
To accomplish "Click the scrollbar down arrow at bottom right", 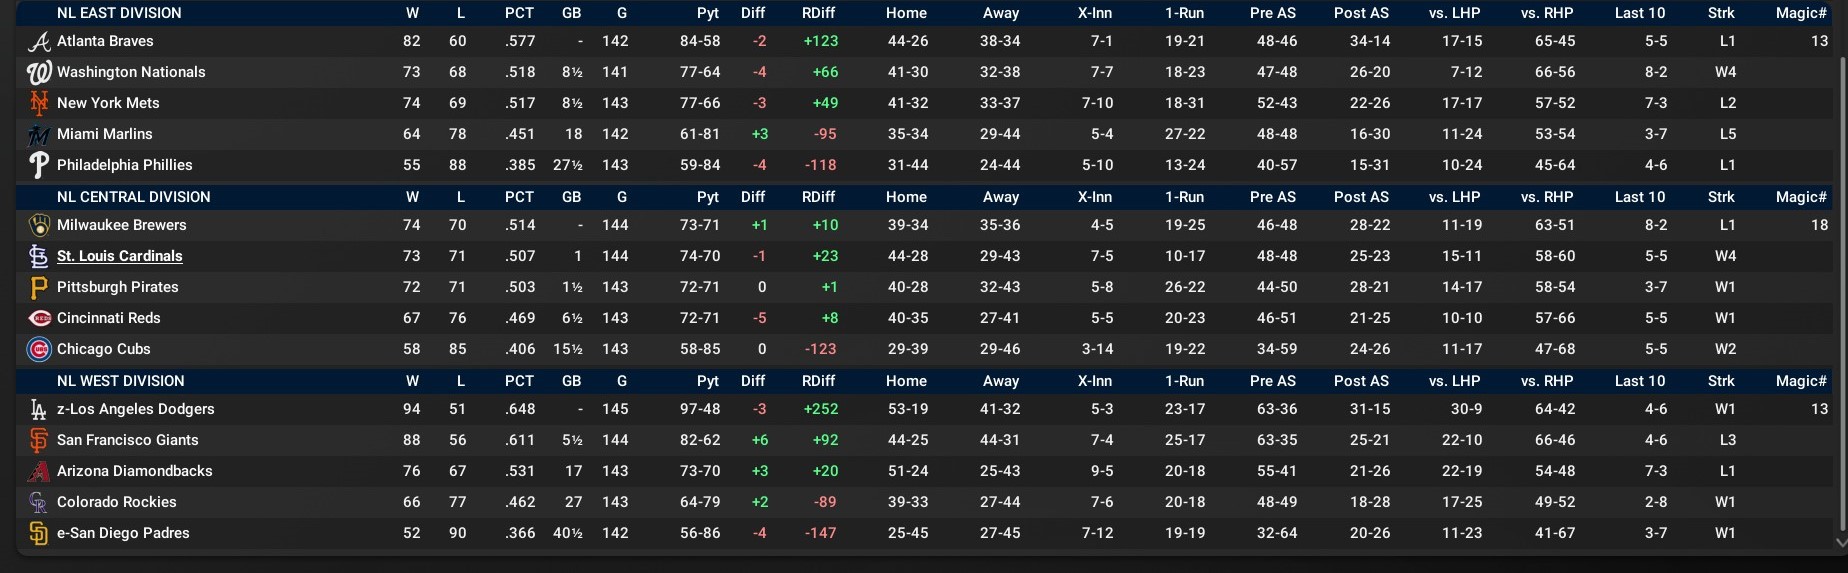I will coord(1842,543).
